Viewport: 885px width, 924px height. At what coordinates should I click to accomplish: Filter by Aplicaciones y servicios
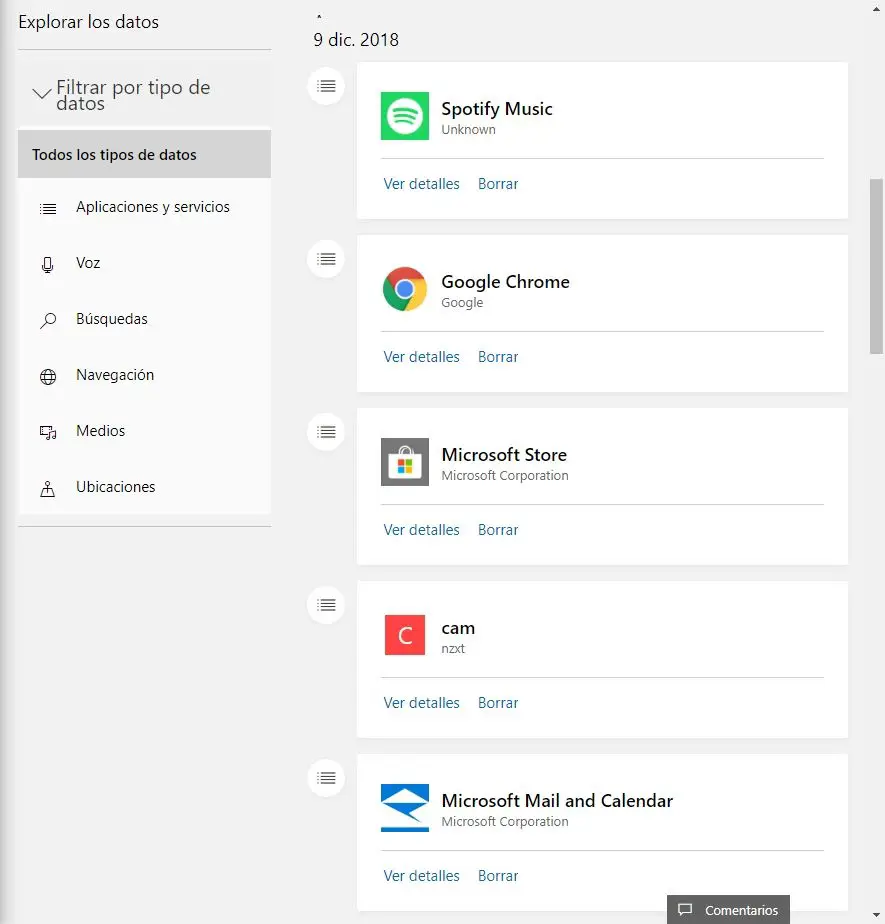click(152, 207)
